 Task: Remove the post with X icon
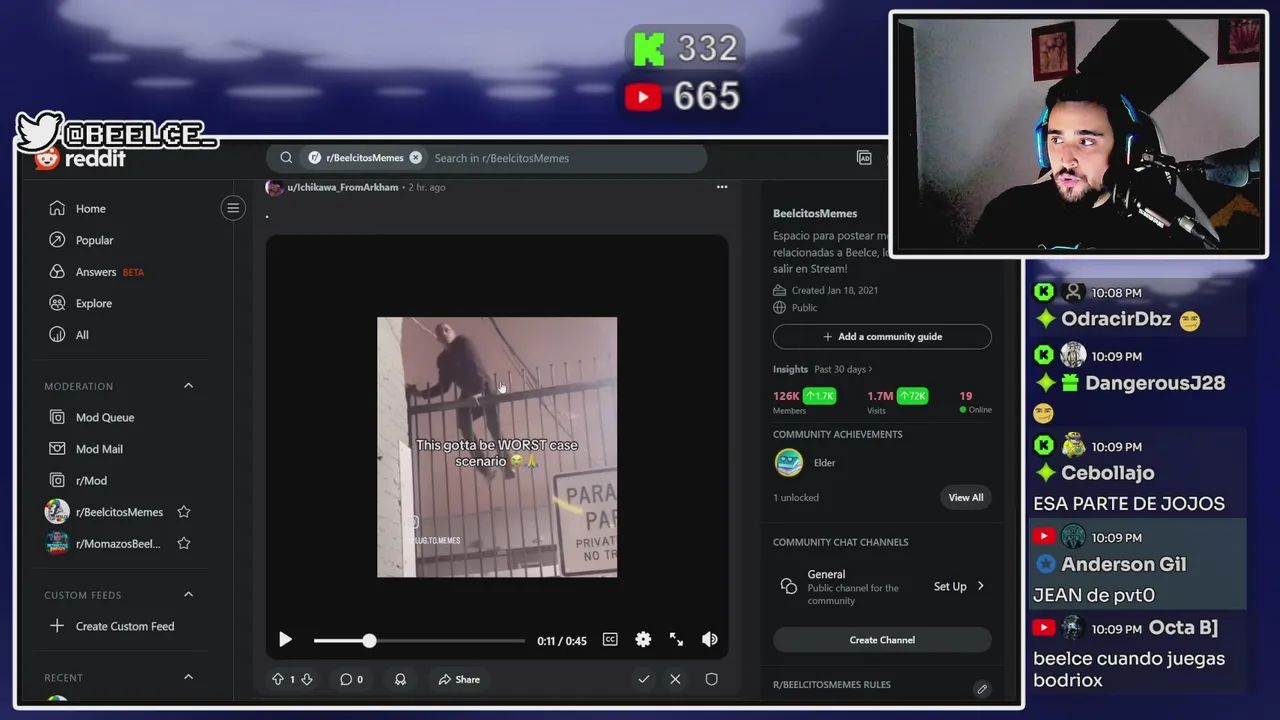(x=675, y=679)
